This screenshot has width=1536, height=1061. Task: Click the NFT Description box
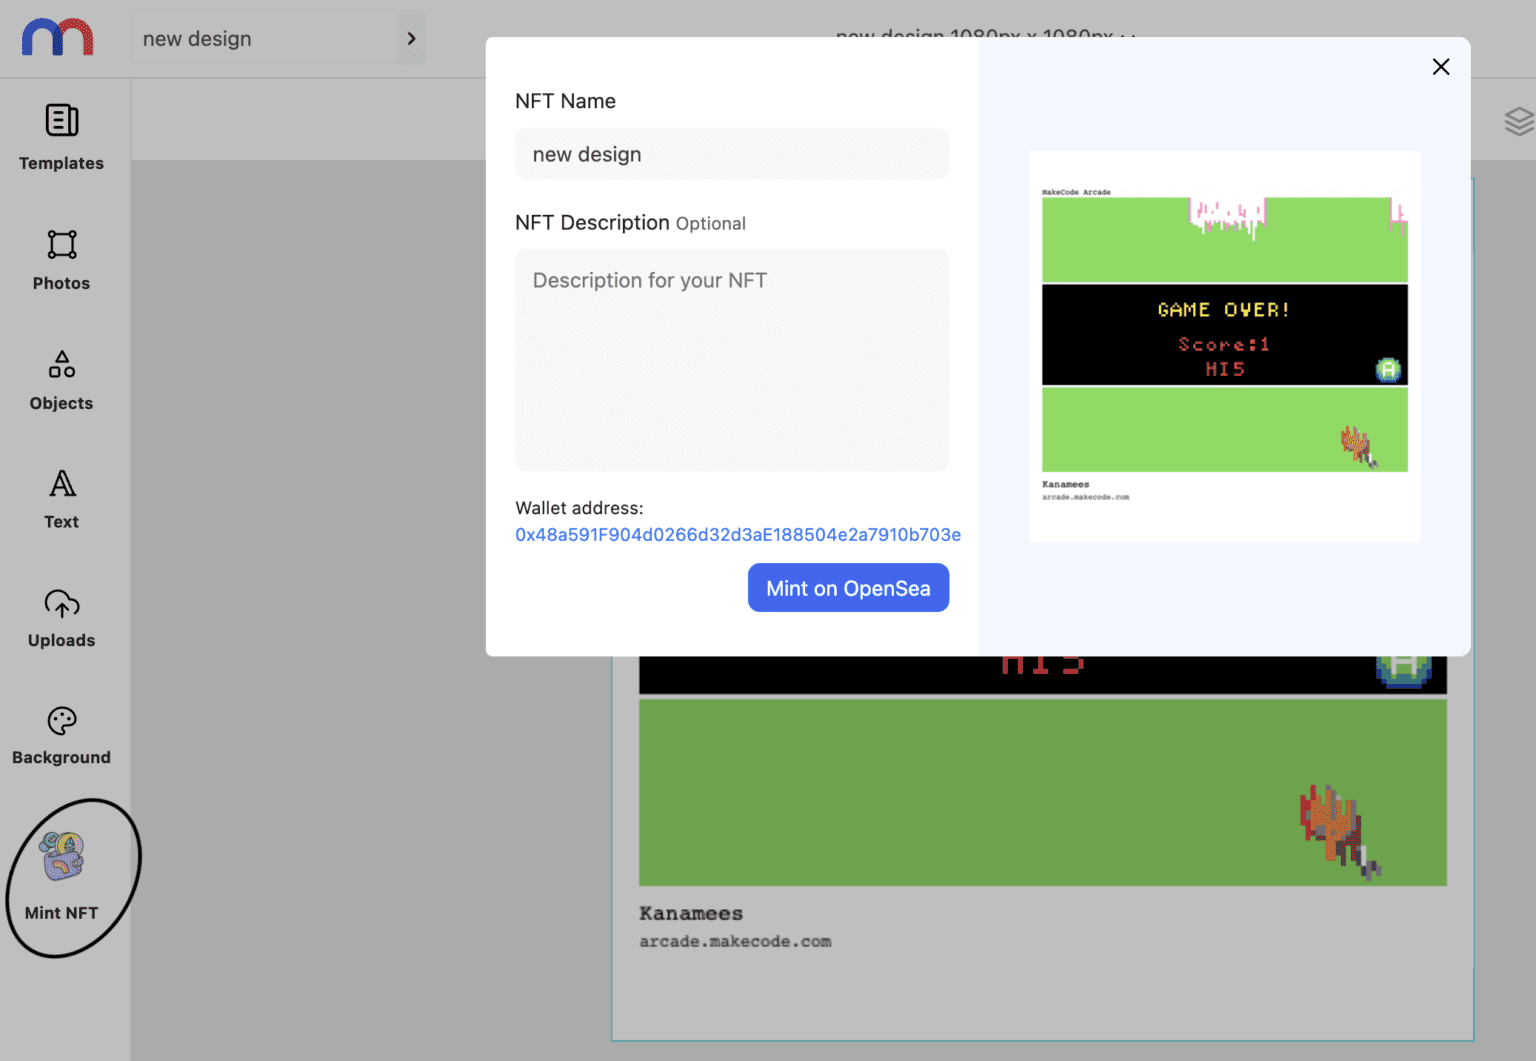click(731, 360)
